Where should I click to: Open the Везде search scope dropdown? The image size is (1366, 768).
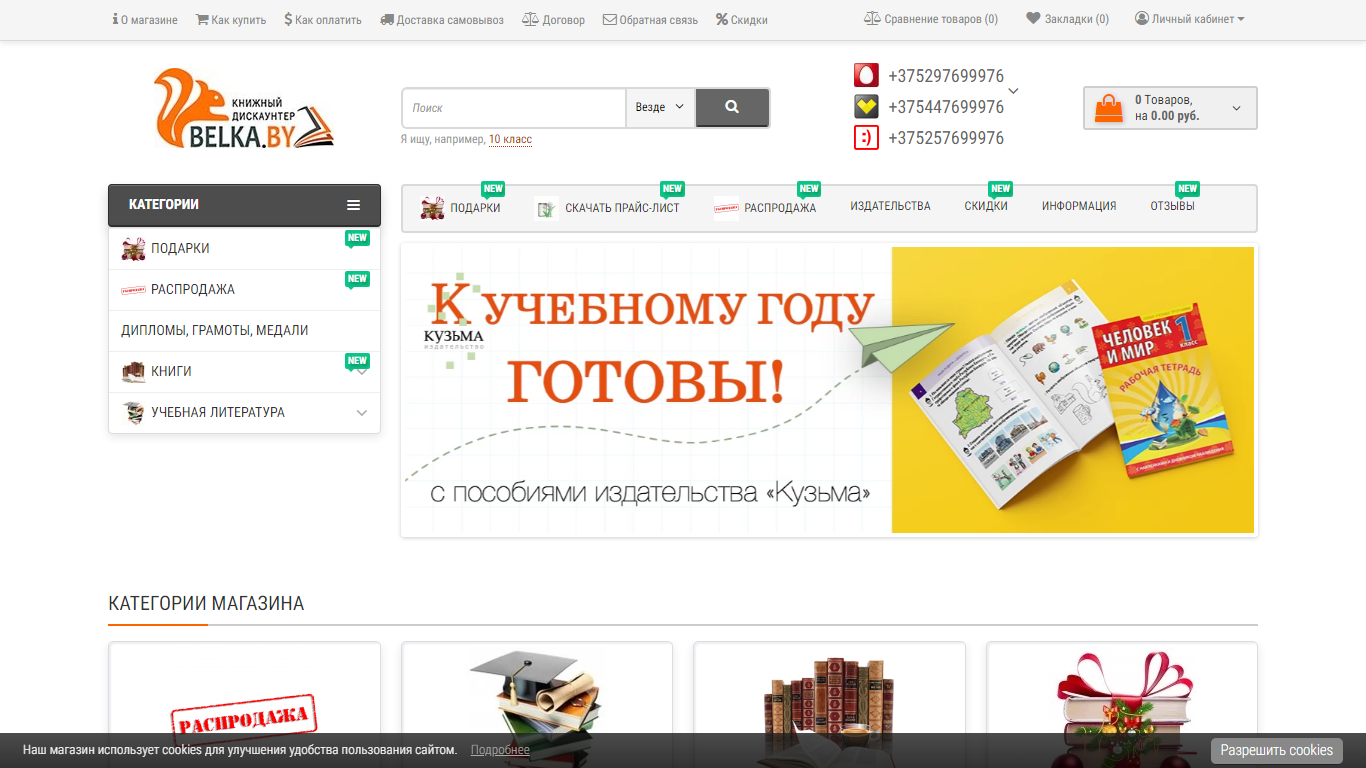[661, 107]
